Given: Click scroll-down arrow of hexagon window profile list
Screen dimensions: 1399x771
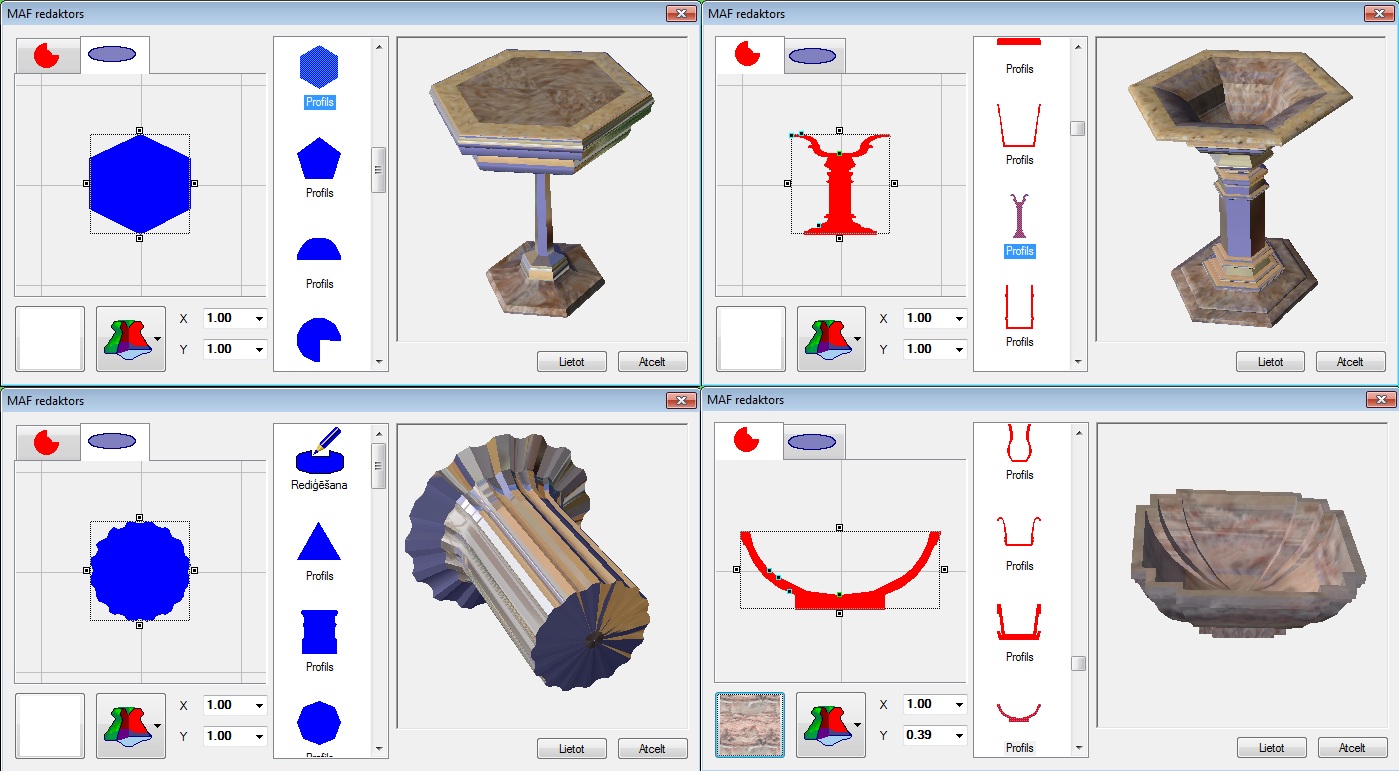Looking at the screenshot, I should click(379, 361).
